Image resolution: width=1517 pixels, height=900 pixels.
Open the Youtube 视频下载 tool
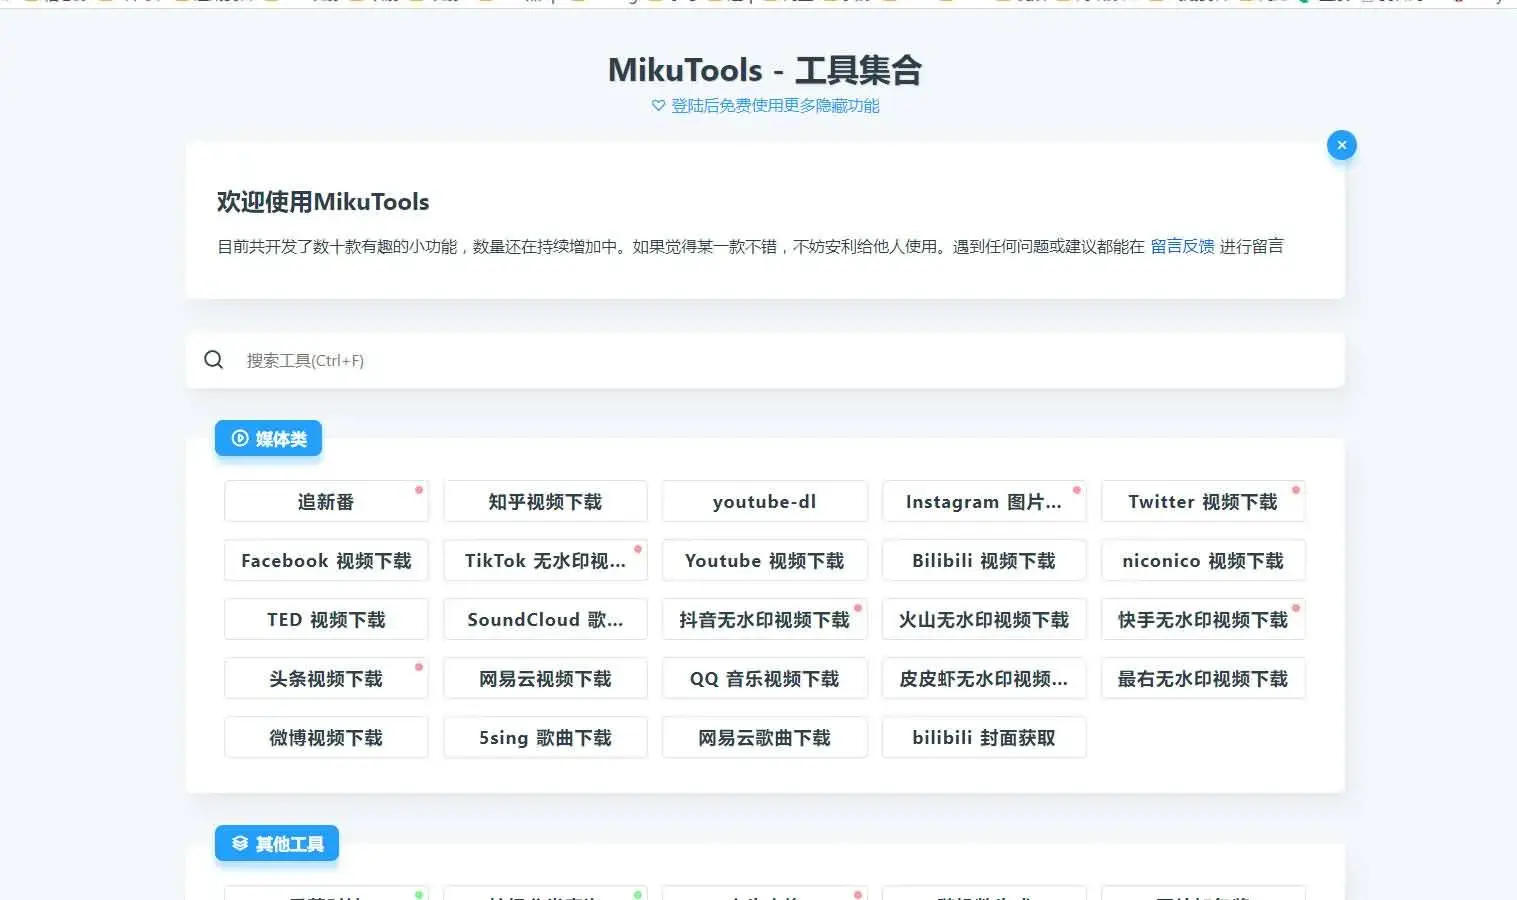765,561
